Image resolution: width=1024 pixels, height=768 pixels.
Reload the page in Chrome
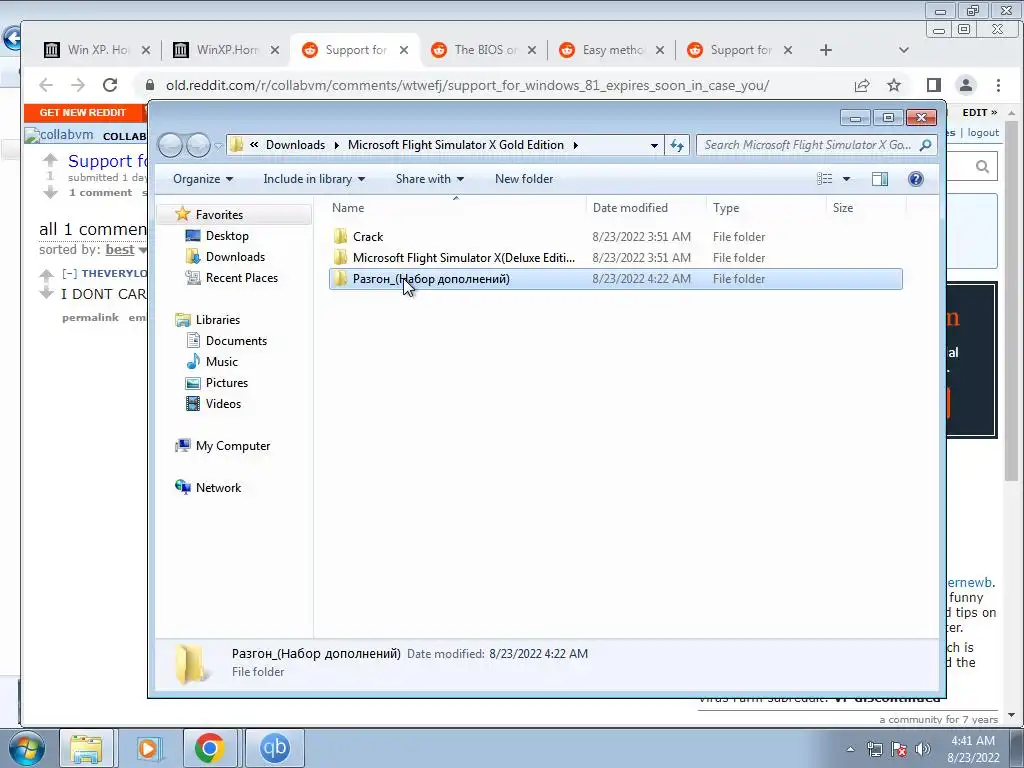(x=110, y=85)
